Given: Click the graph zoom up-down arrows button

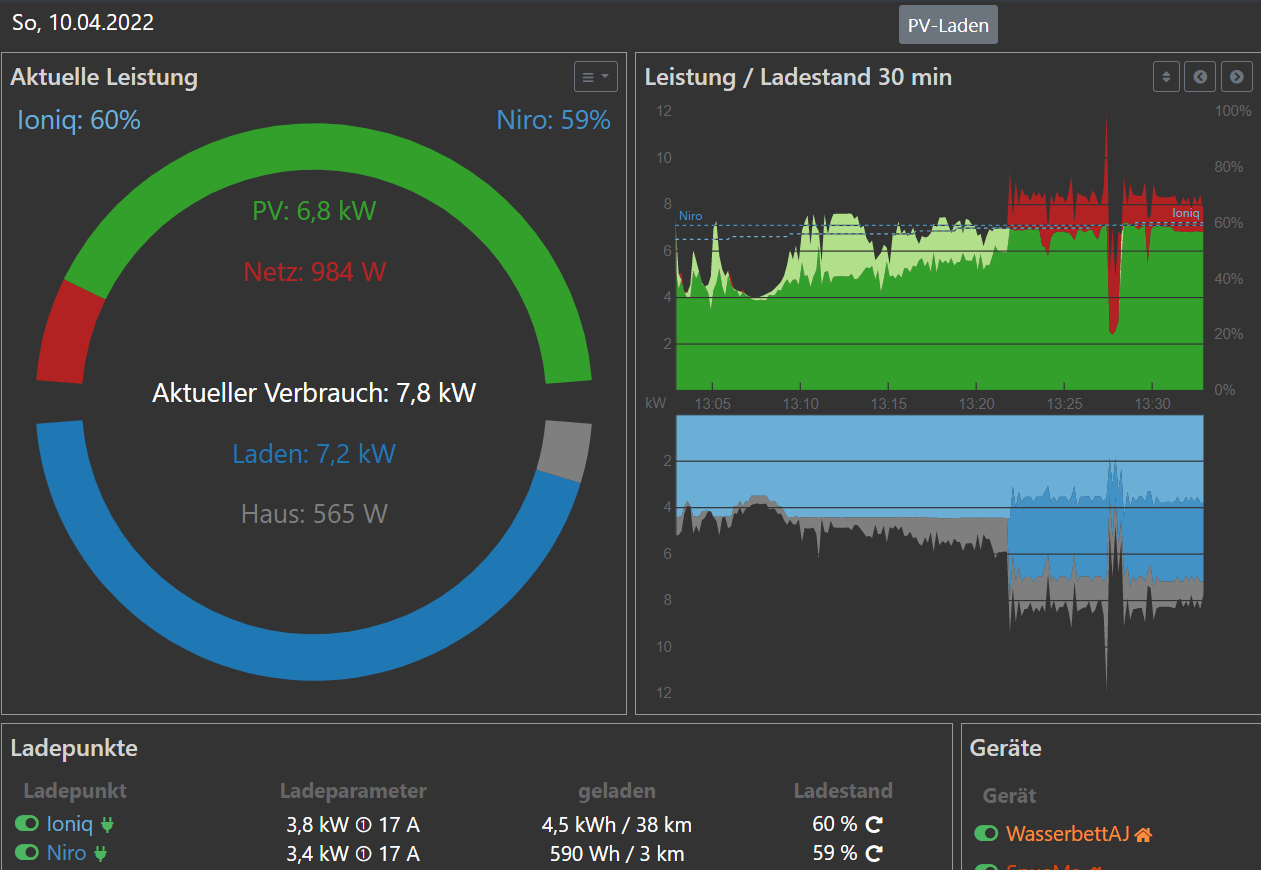Looking at the screenshot, I should click(1166, 77).
